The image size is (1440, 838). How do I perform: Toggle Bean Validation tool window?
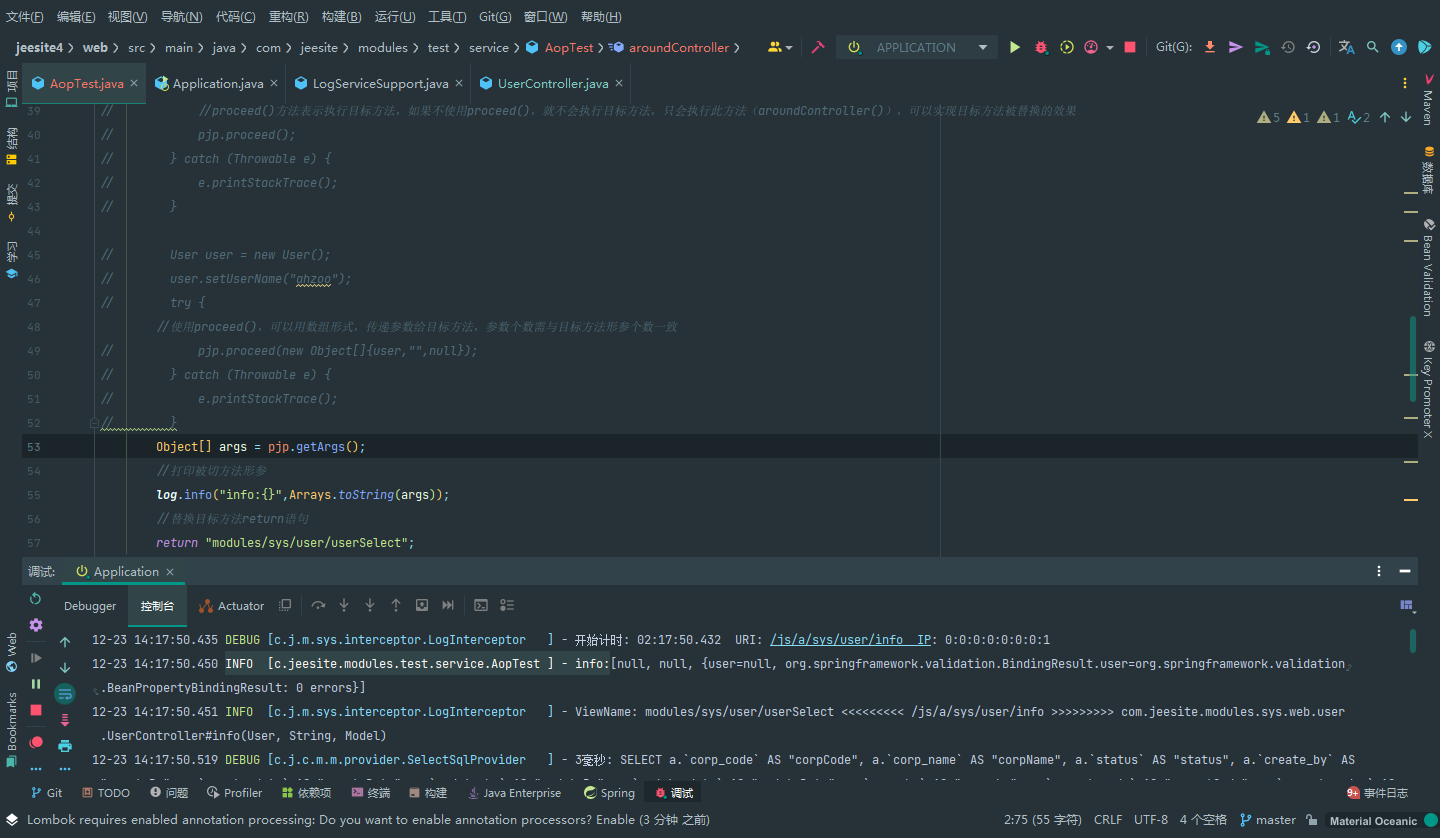click(x=1428, y=267)
